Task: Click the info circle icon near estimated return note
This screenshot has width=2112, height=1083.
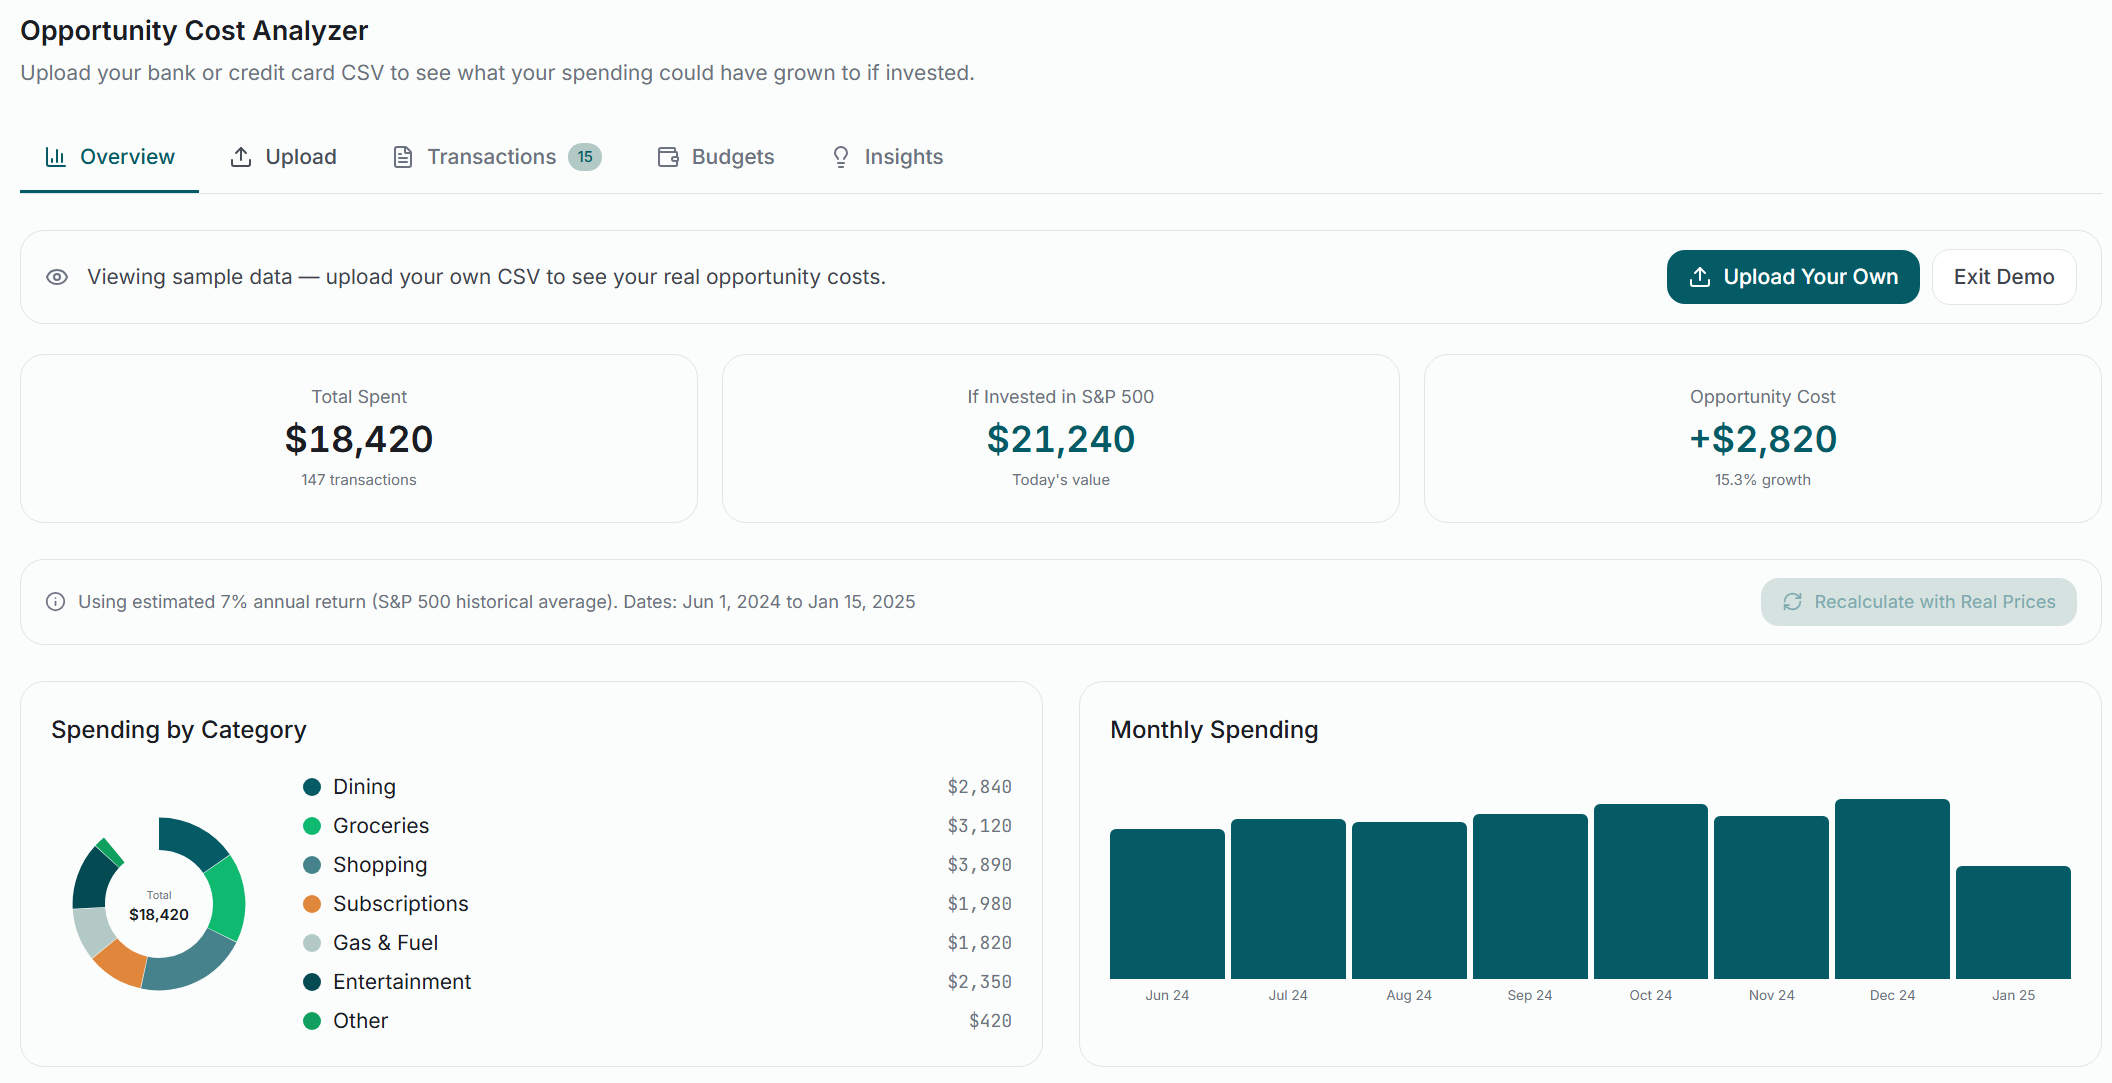Action: [56, 602]
